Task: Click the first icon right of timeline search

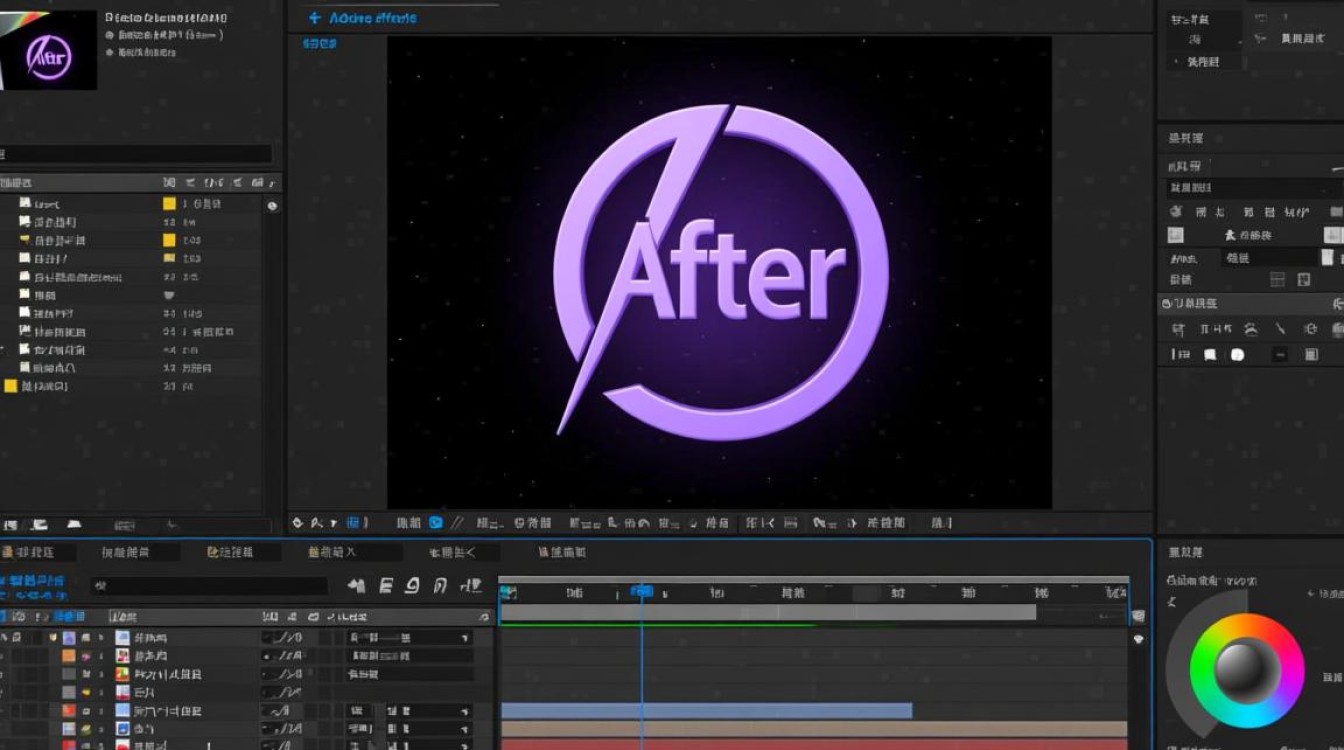Action: pyautogui.click(x=356, y=586)
